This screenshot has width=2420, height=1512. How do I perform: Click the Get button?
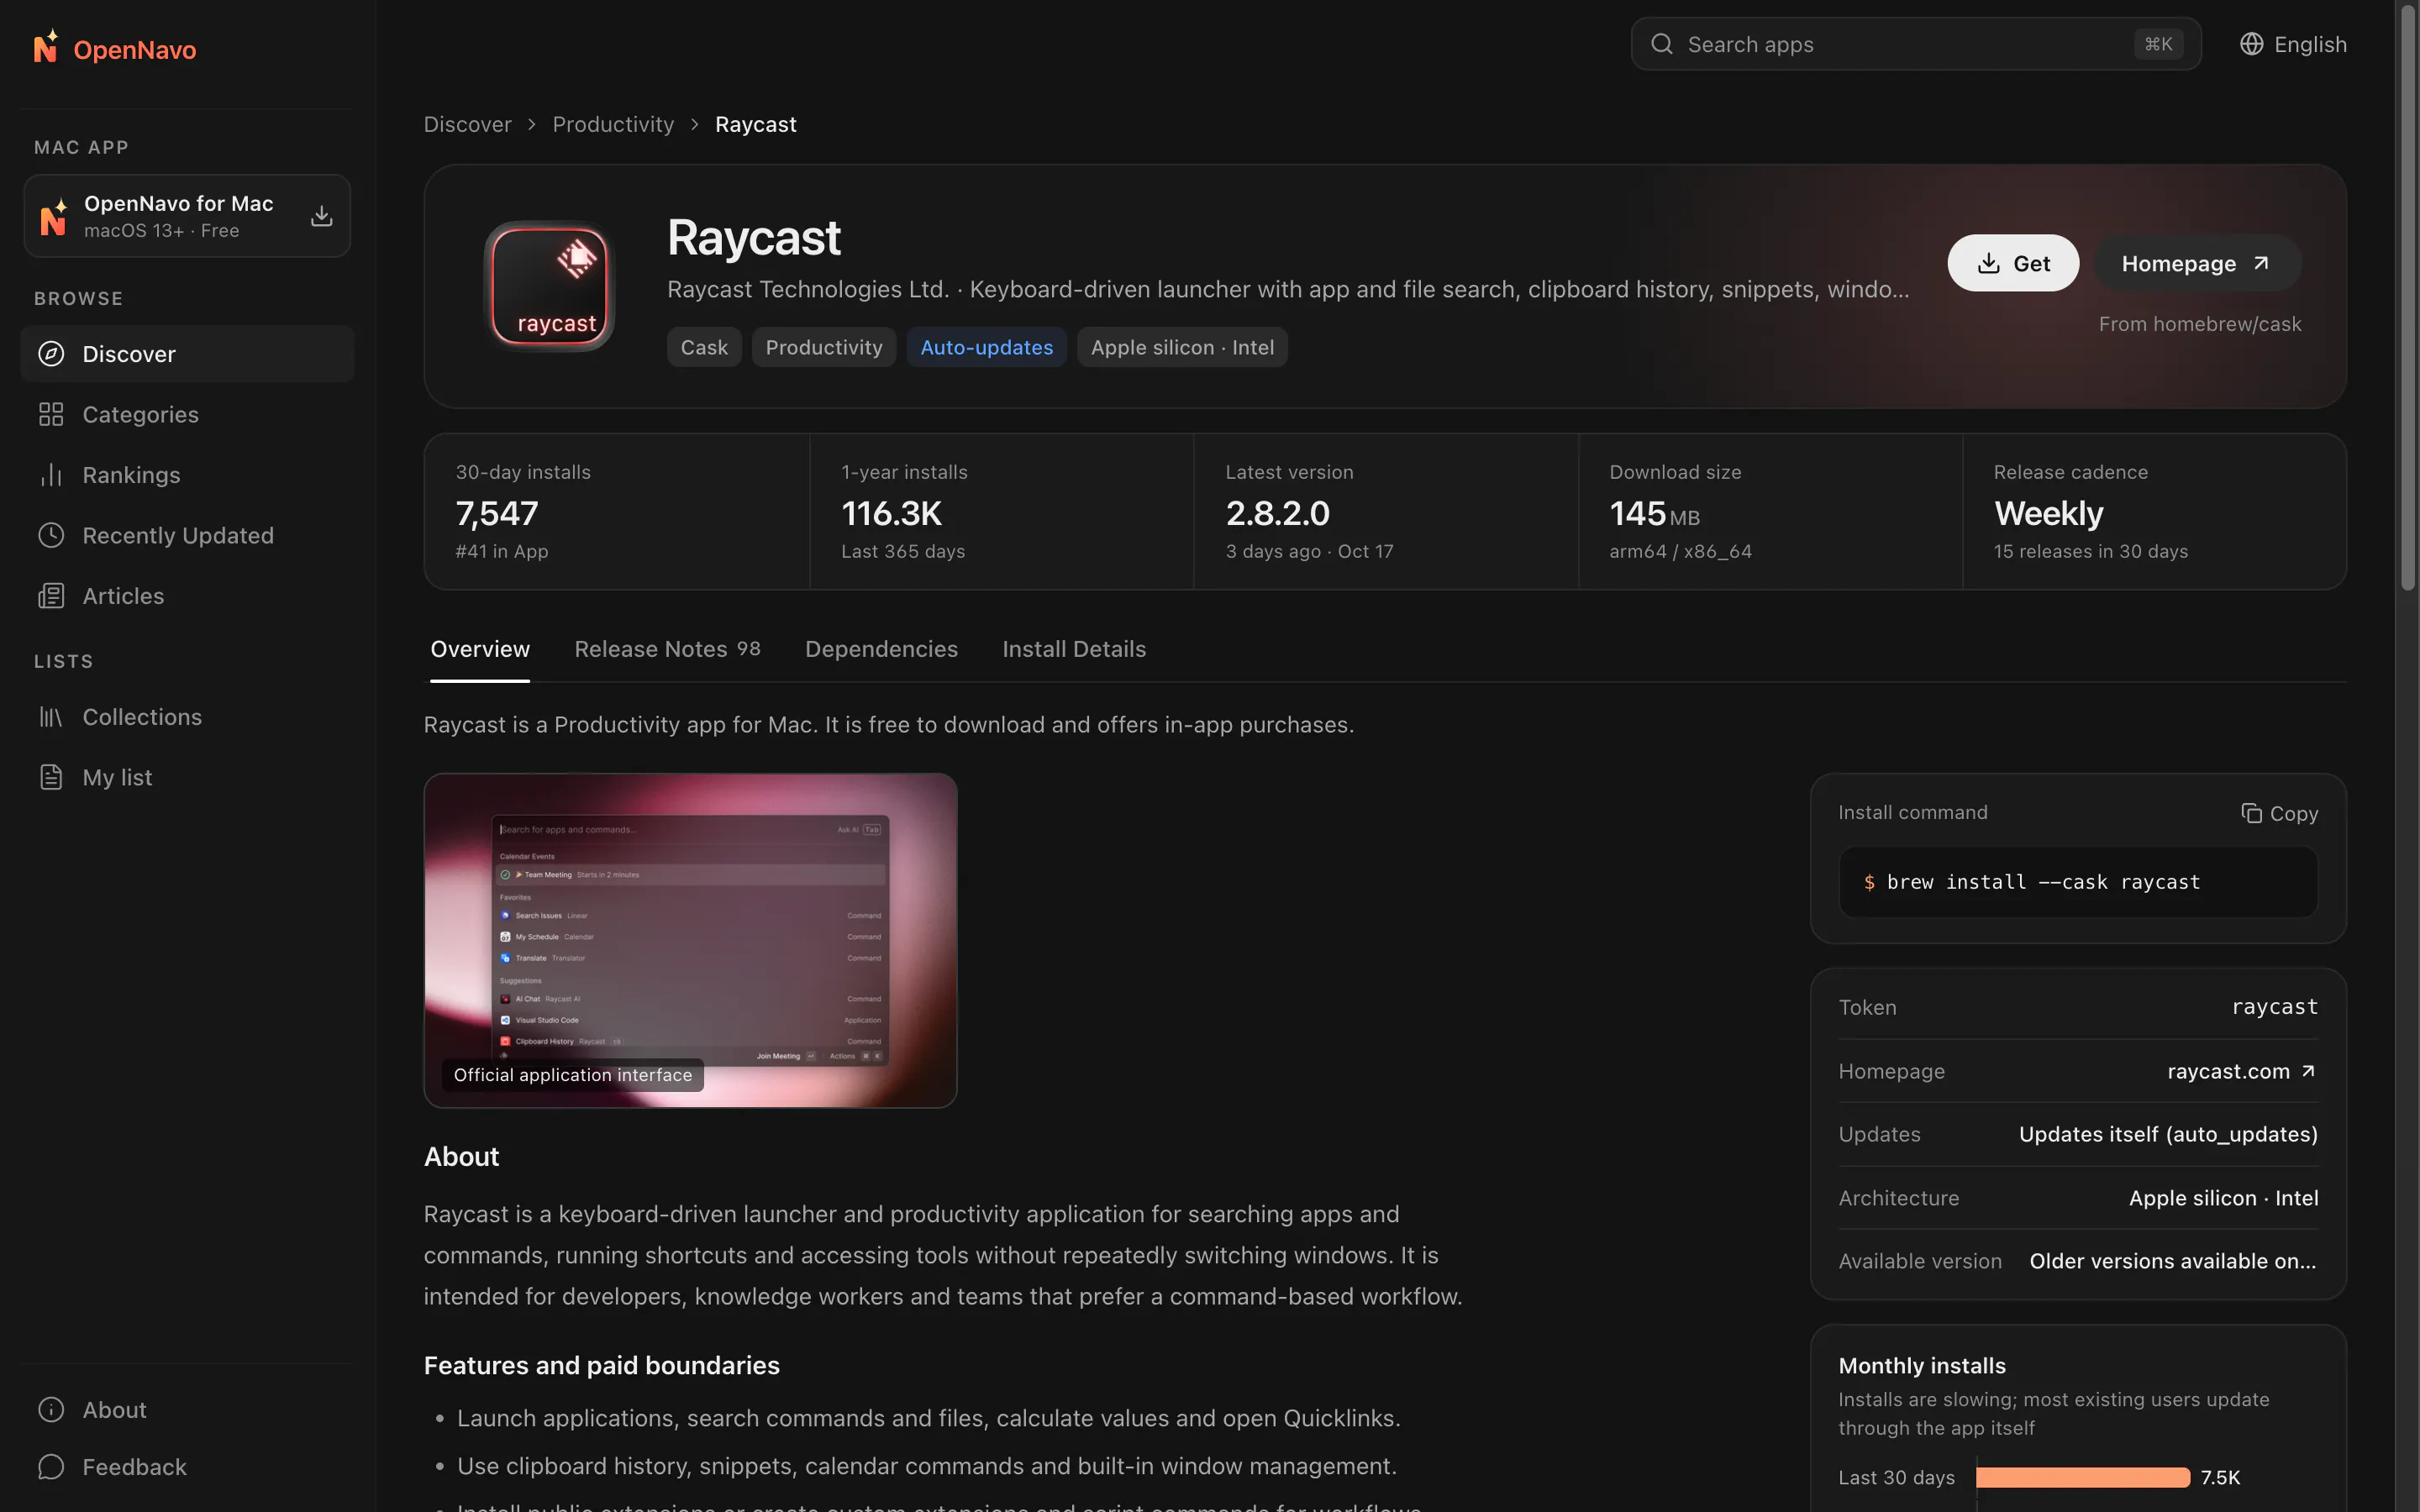click(2013, 263)
